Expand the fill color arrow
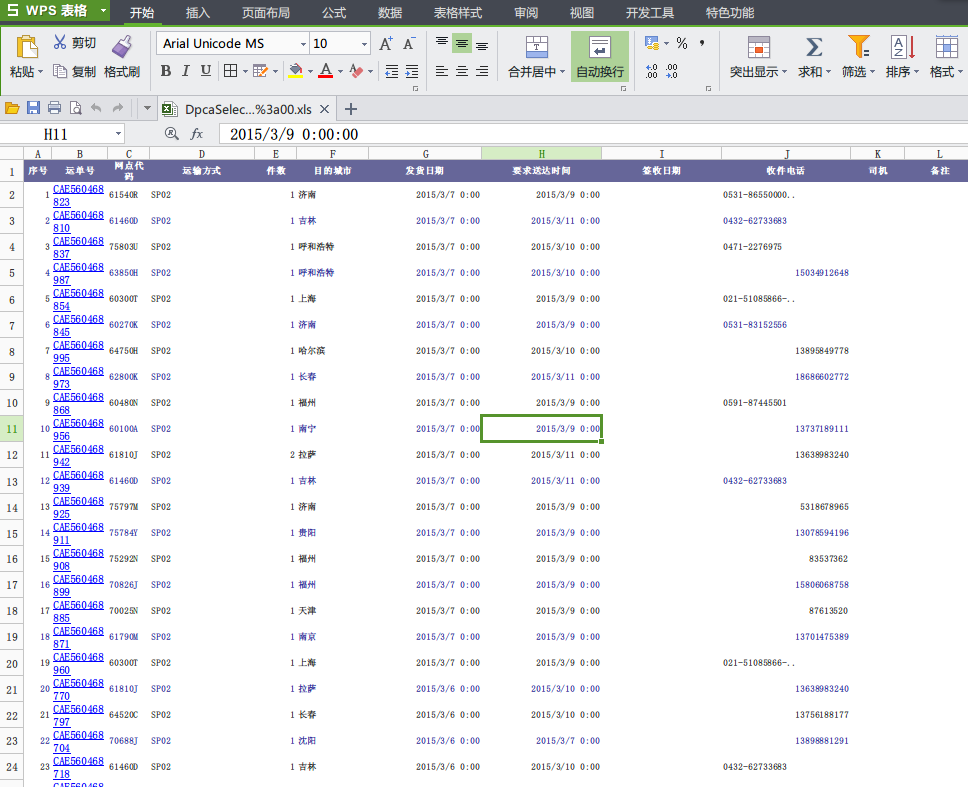 [310, 72]
